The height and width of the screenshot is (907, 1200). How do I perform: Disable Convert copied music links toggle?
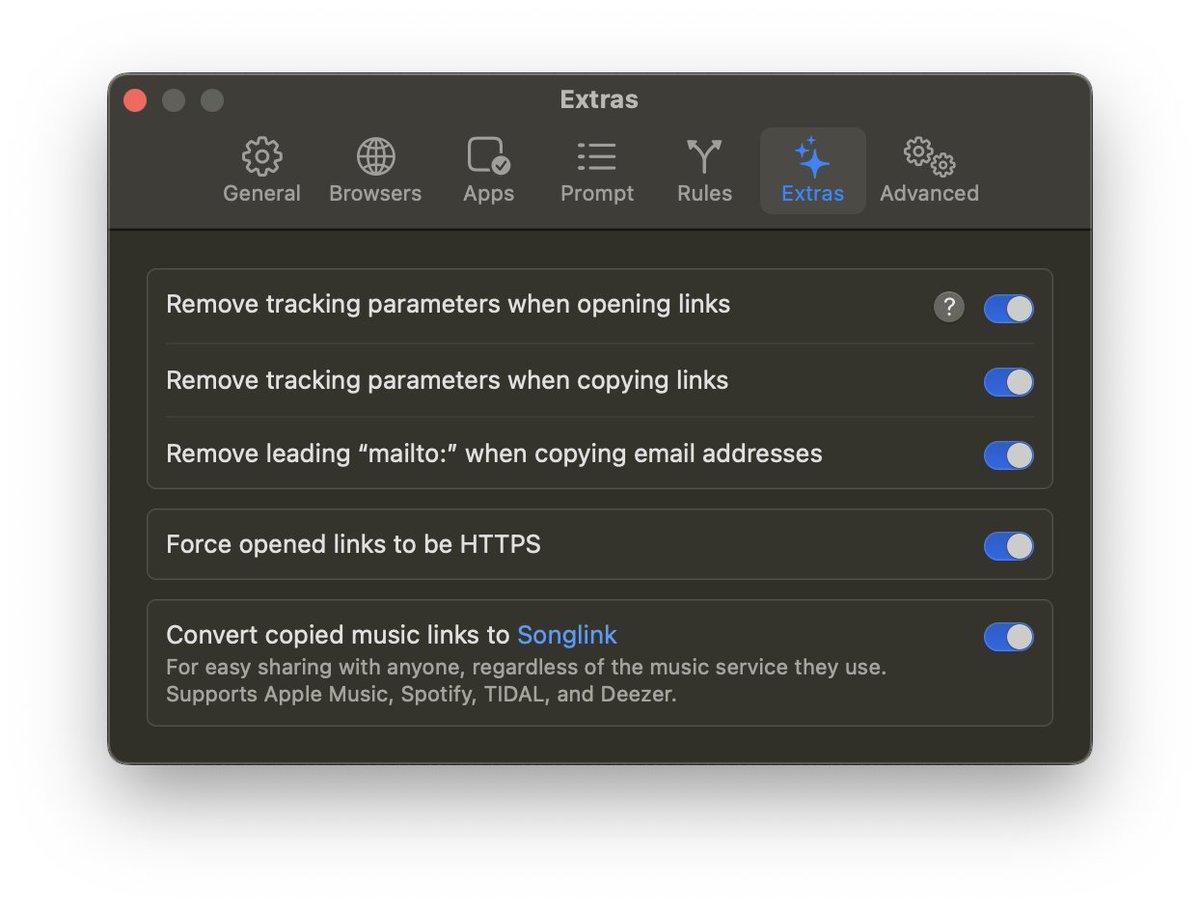(x=1009, y=637)
